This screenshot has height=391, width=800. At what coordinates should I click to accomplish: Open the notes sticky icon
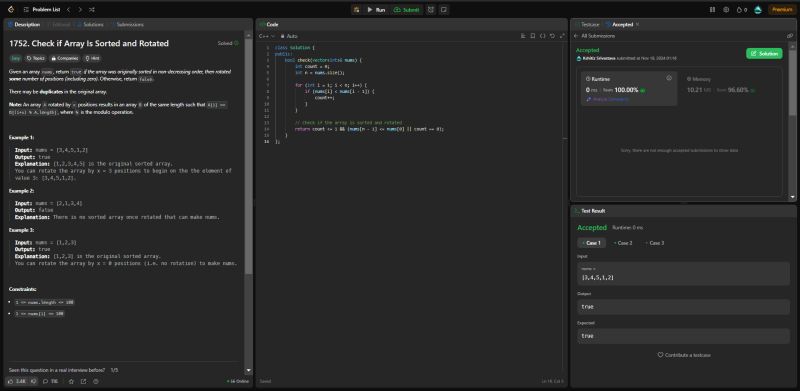click(x=444, y=10)
